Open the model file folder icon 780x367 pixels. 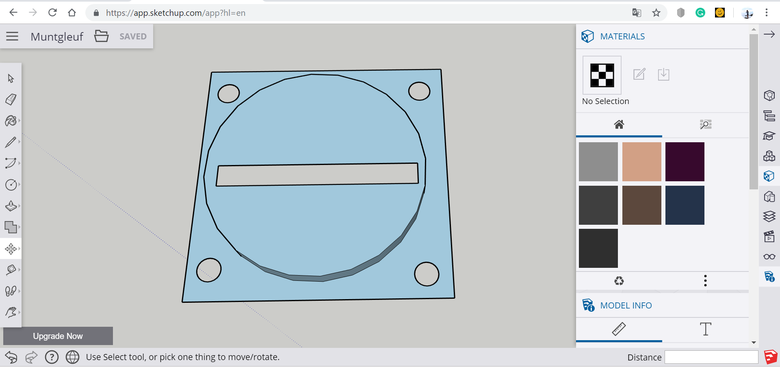point(101,36)
